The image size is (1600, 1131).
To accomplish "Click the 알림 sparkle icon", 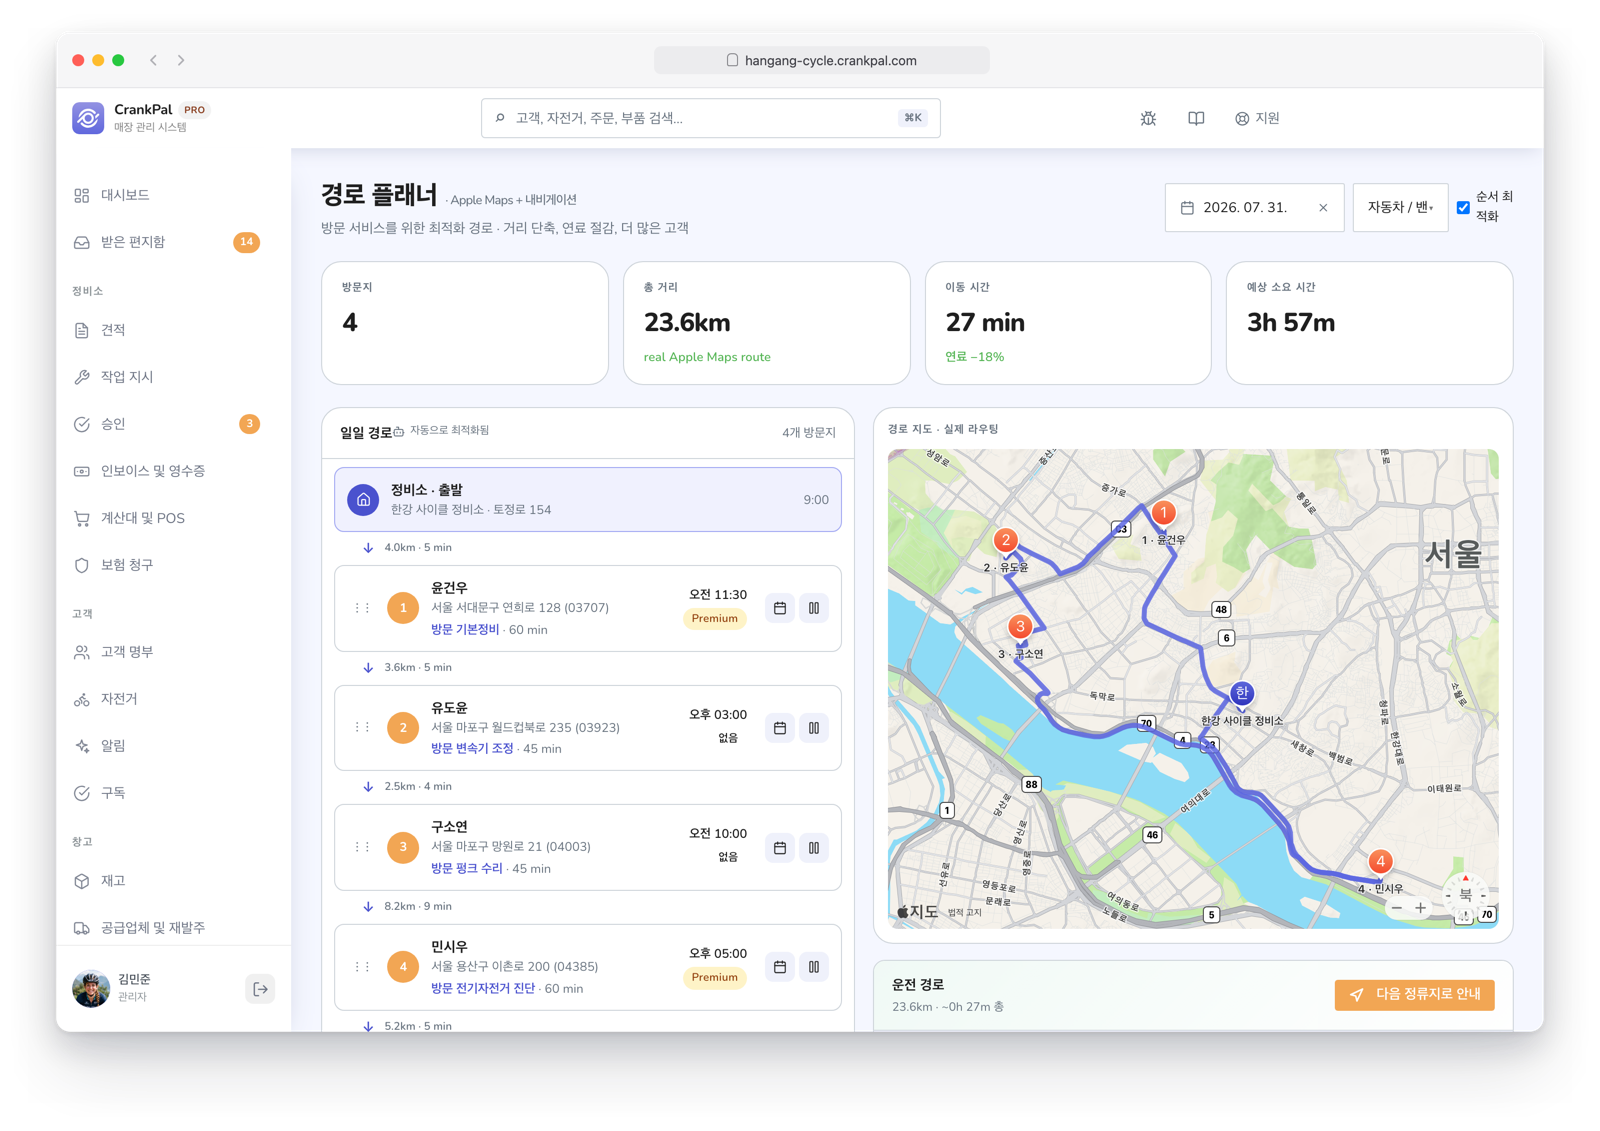I will [82, 746].
